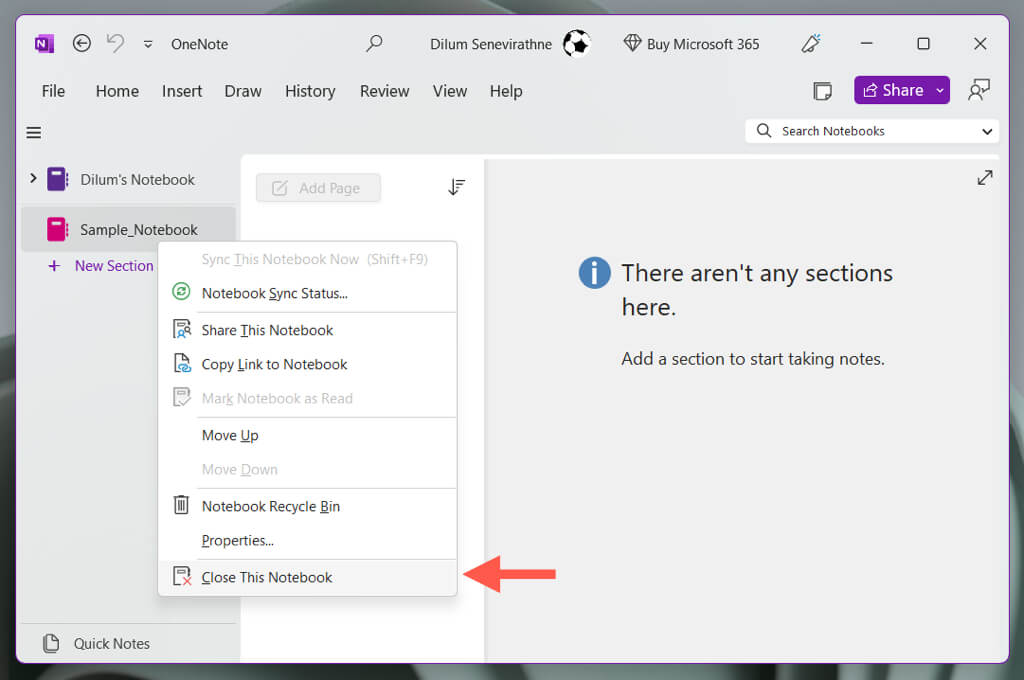Screen dimensions: 1024x680
Task: Open Quick Notes at the bottom
Action: 111,644
